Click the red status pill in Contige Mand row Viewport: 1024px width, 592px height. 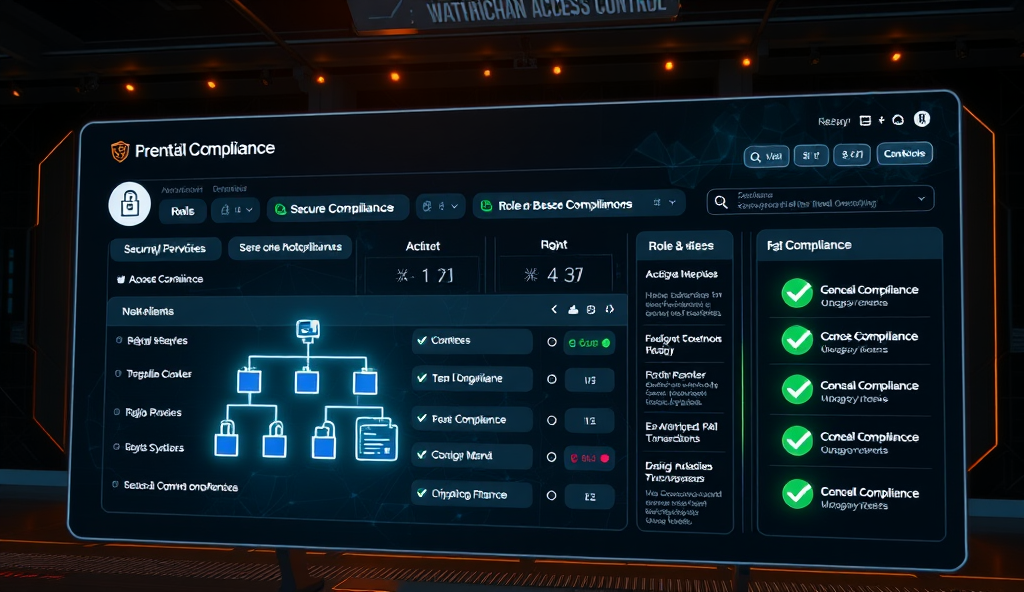click(x=589, y=458)
